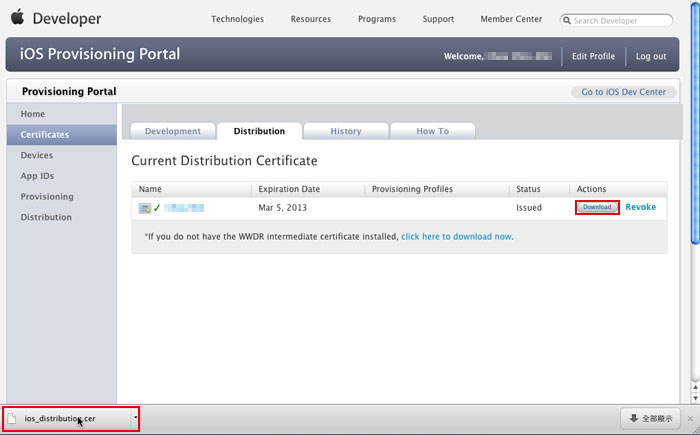The image size is (700, 435).
Task: Click the download arrow icon in the show all button
Action: click(x=633, y=418)
